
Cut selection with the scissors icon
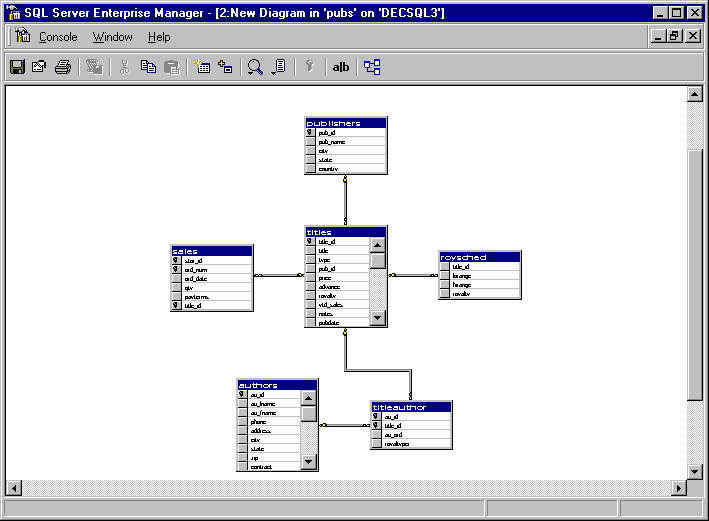click(x=124, y=67)
